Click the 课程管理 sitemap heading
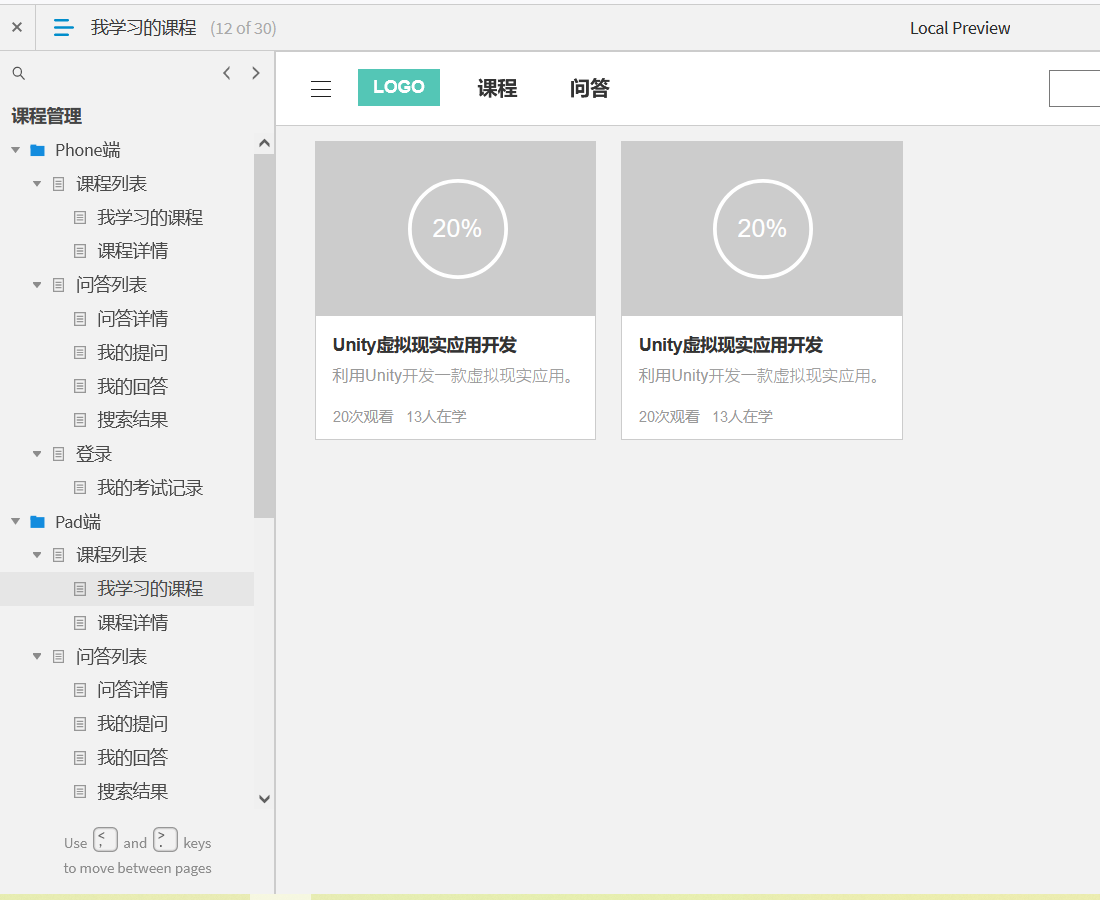Viewport: 1100px width, 900px height. pyautogui.click(x=47, y=116)
